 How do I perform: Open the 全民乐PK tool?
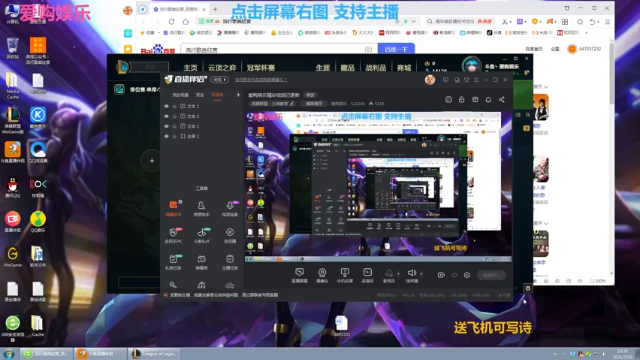click(x=173, y=235)
